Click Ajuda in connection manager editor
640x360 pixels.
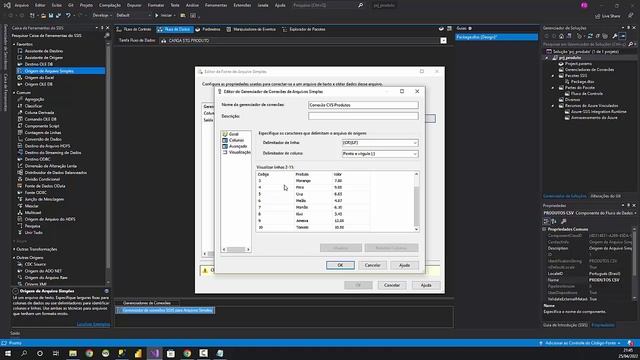click(404, 265)
